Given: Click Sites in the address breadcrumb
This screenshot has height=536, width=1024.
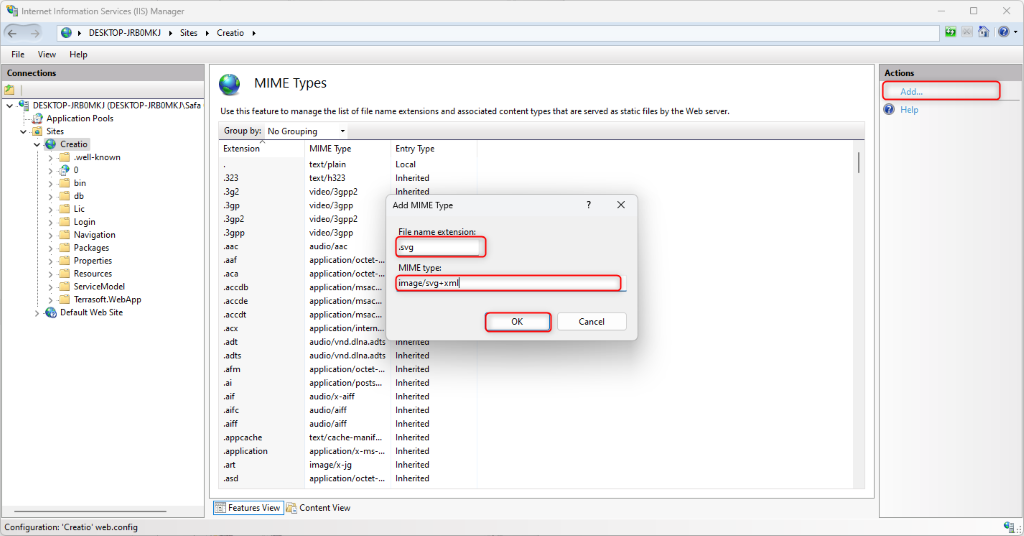Looking at the screenshot, I should click(188, 33).
